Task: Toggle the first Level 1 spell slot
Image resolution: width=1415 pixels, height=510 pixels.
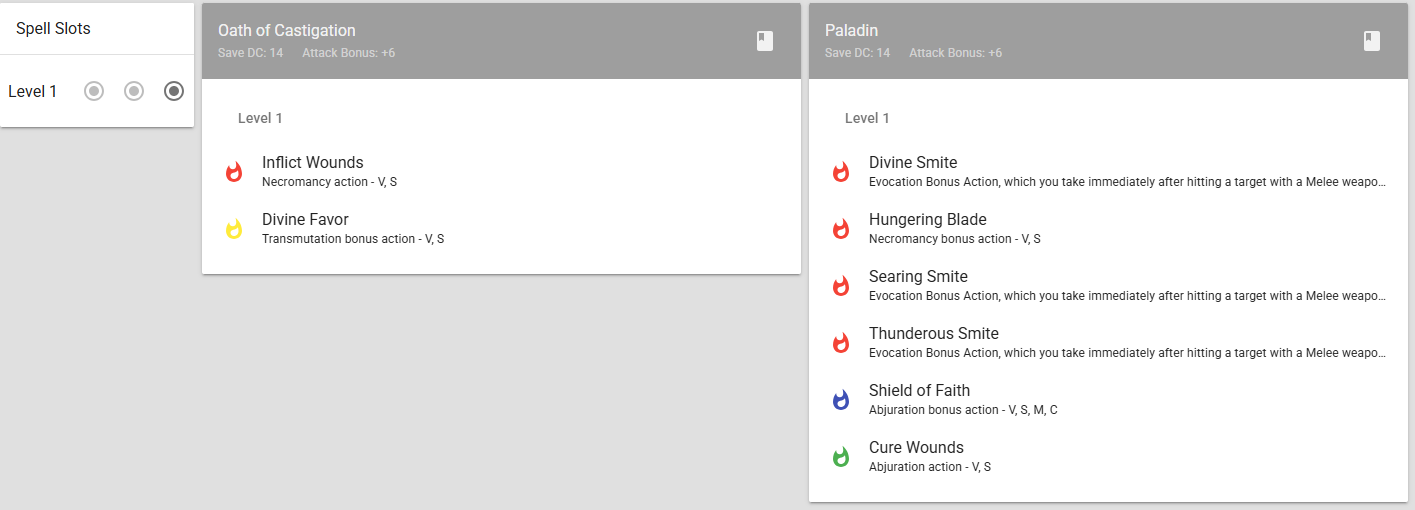Action: 94,91
